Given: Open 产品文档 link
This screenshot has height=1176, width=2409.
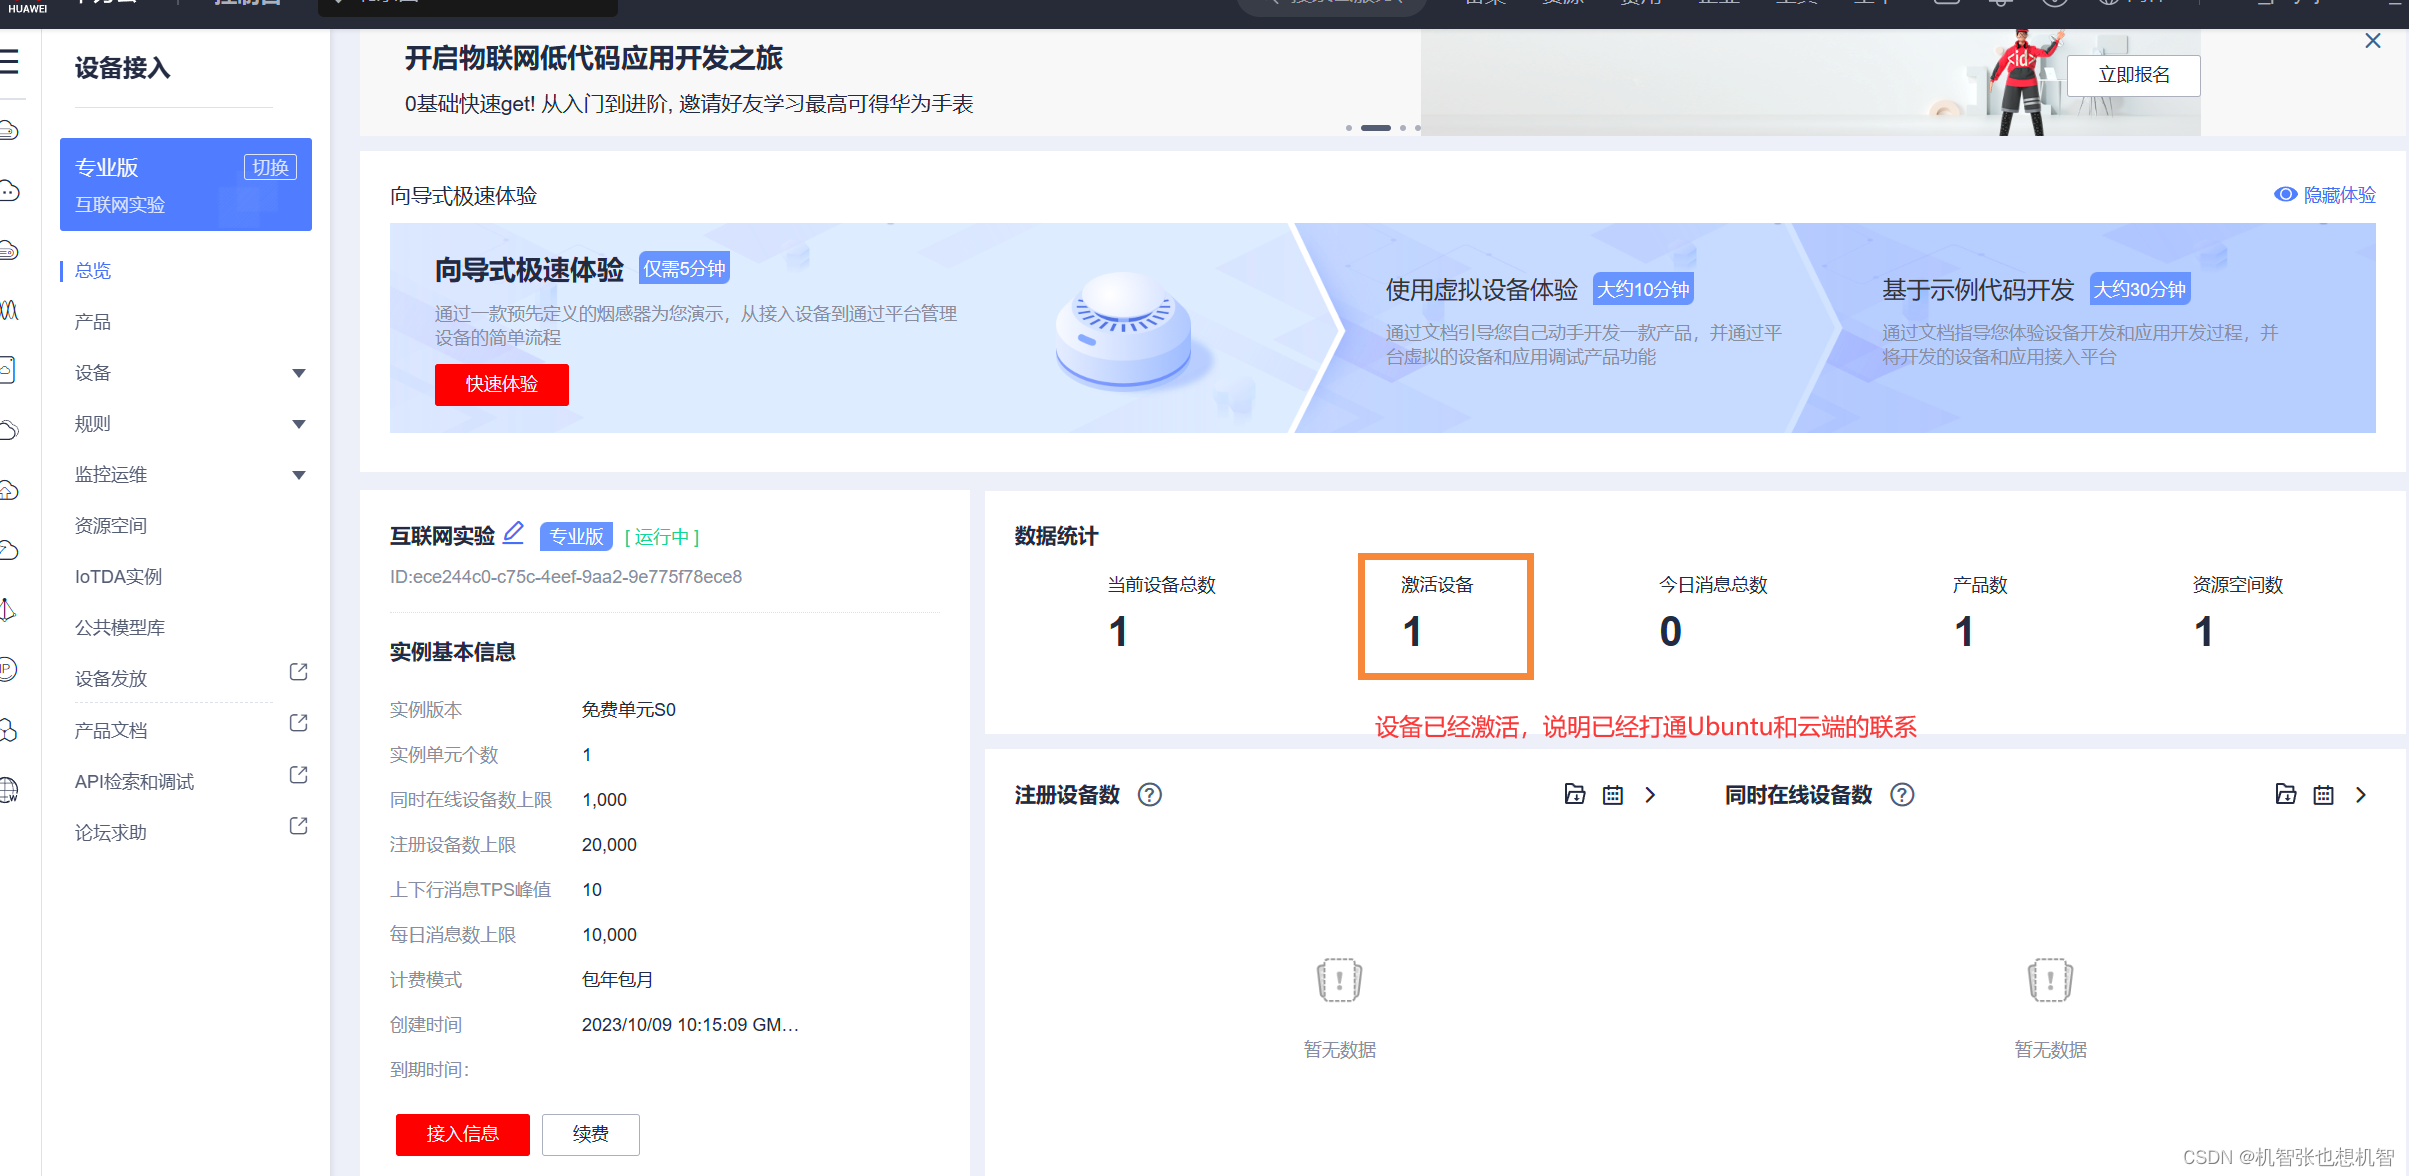Looking at the screenshot, I should [x=111, y=731].
